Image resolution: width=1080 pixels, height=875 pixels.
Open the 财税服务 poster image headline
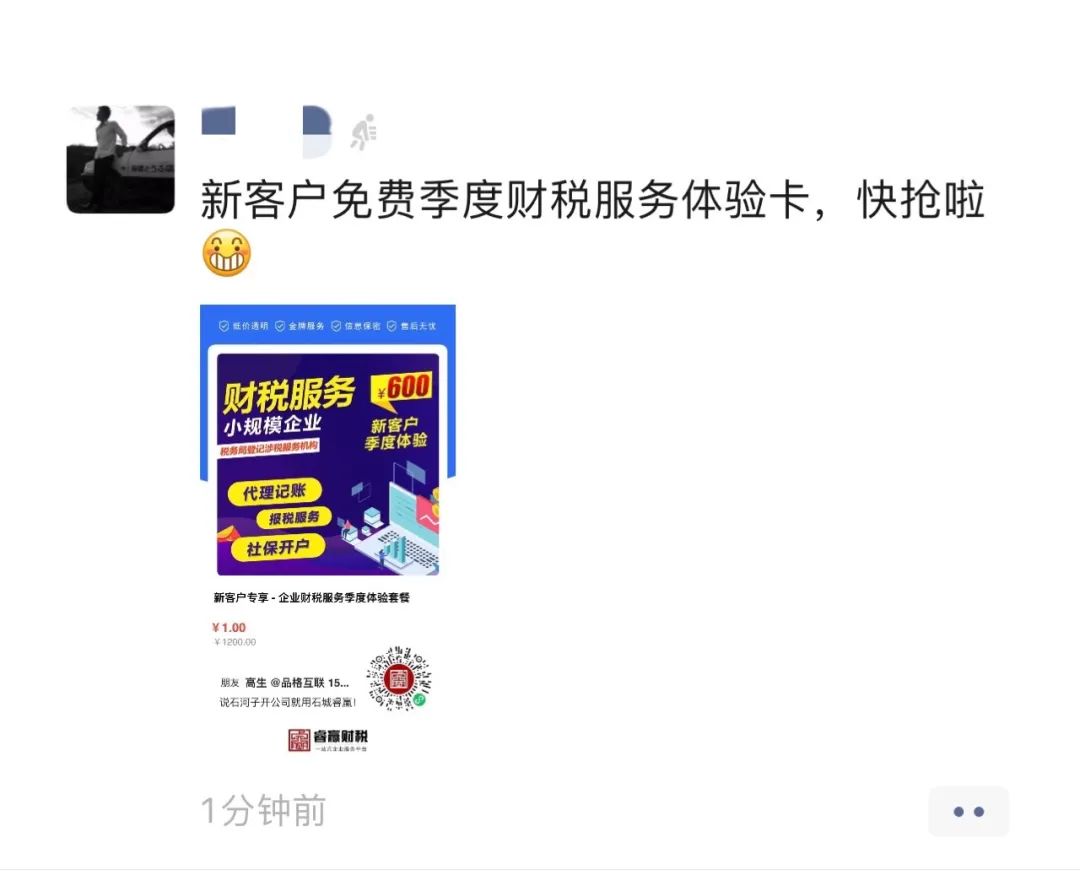tap(289, 395)
